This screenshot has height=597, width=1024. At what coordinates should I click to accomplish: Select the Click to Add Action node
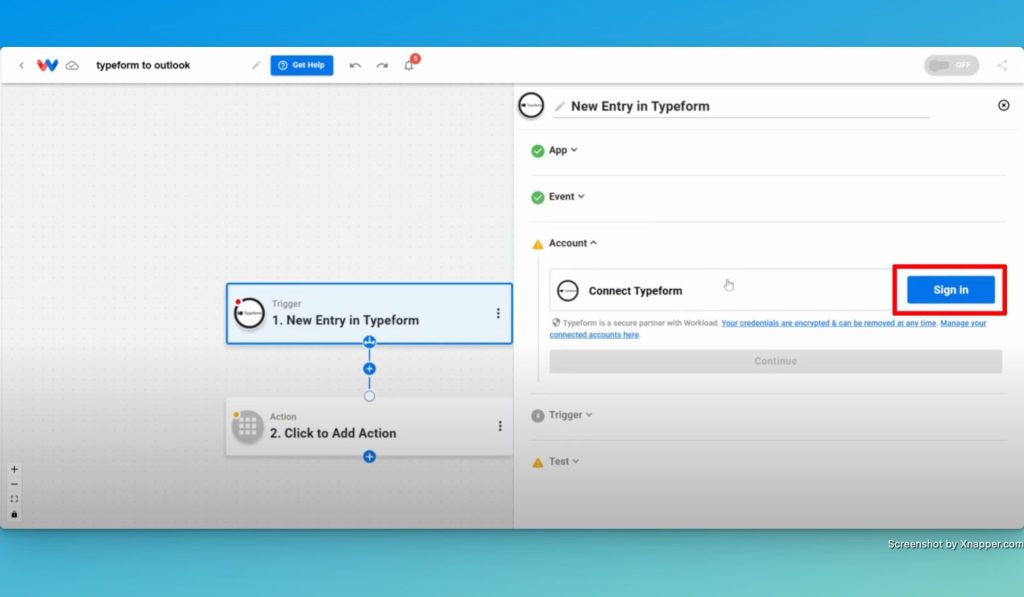pos(369,427)
